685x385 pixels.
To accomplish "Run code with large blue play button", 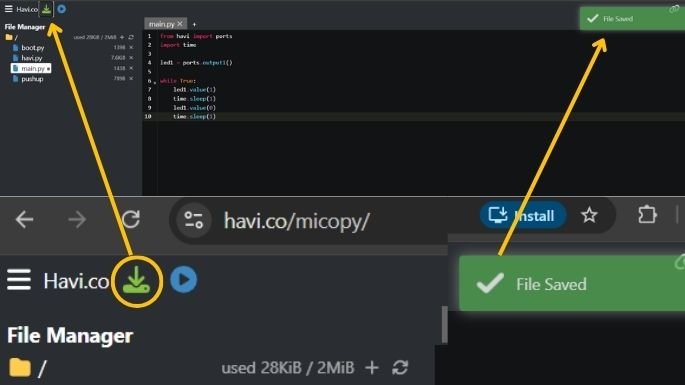I will pos(183,280).
